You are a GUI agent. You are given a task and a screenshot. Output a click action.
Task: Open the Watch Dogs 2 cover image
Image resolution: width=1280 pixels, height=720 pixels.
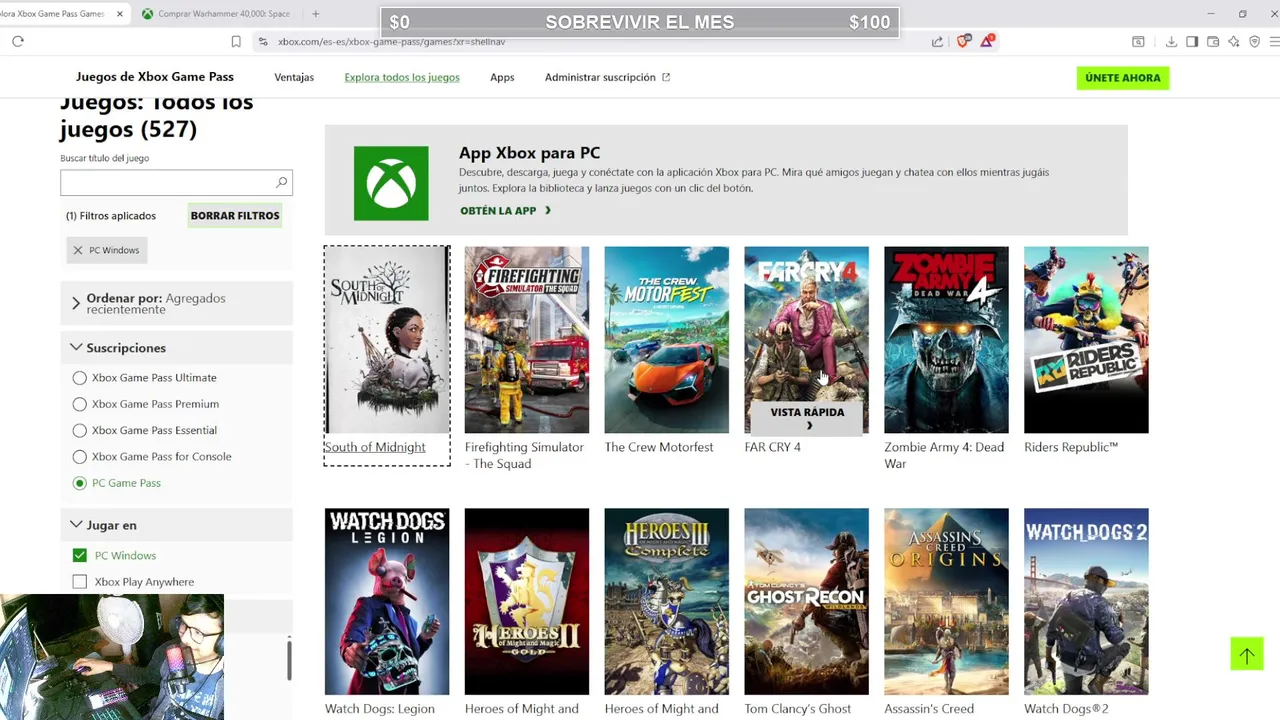1086,601
